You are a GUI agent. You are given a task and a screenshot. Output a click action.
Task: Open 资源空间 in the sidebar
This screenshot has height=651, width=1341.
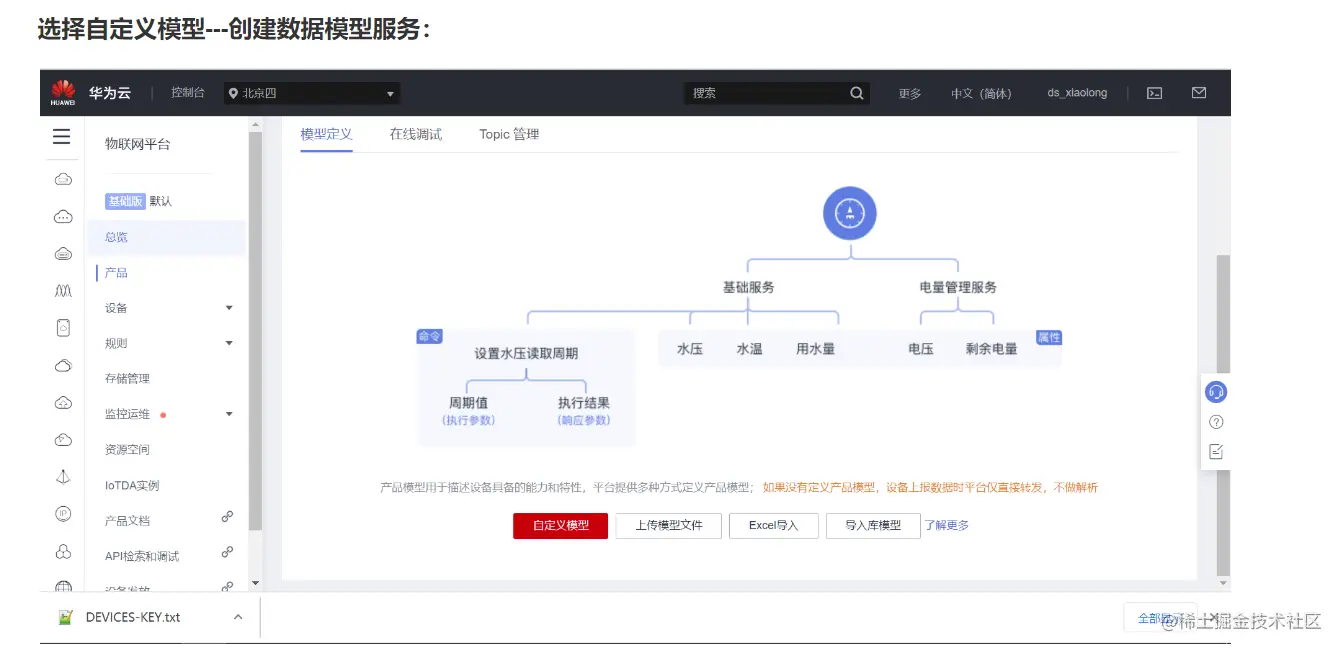point(127,450)
